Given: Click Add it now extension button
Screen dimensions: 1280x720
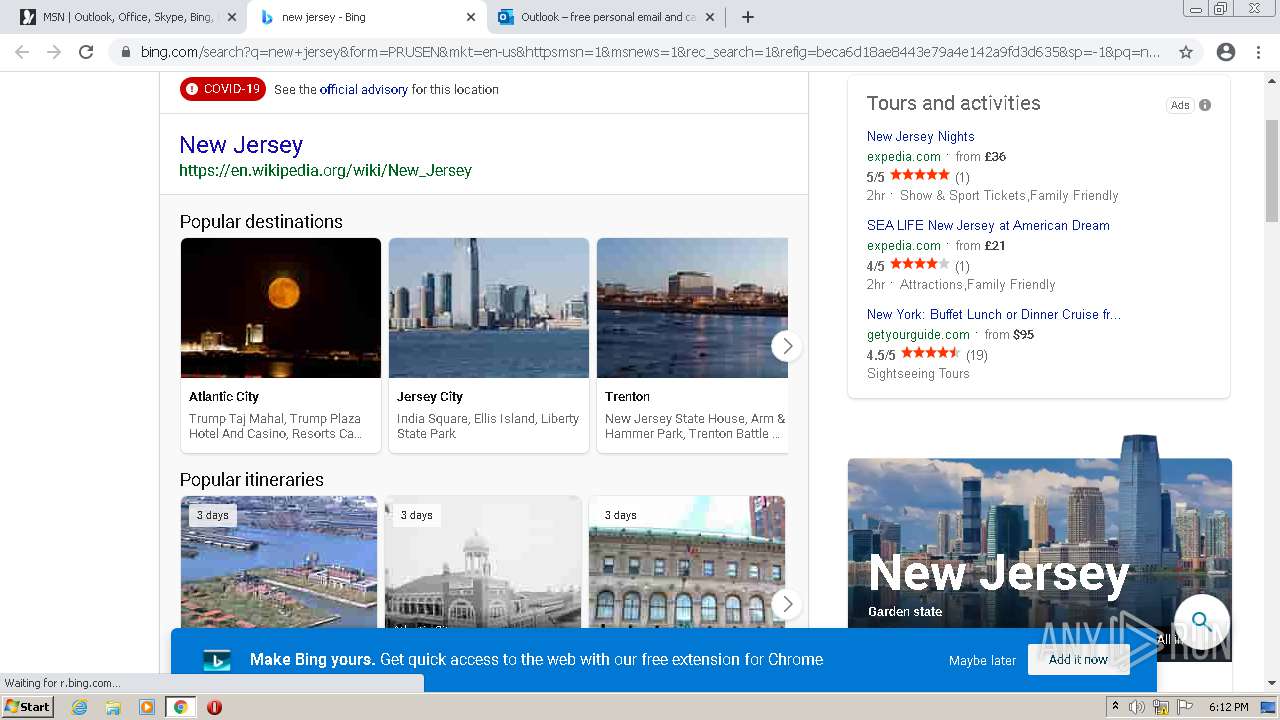Looking at the screenshot, I should point(1078,659).
